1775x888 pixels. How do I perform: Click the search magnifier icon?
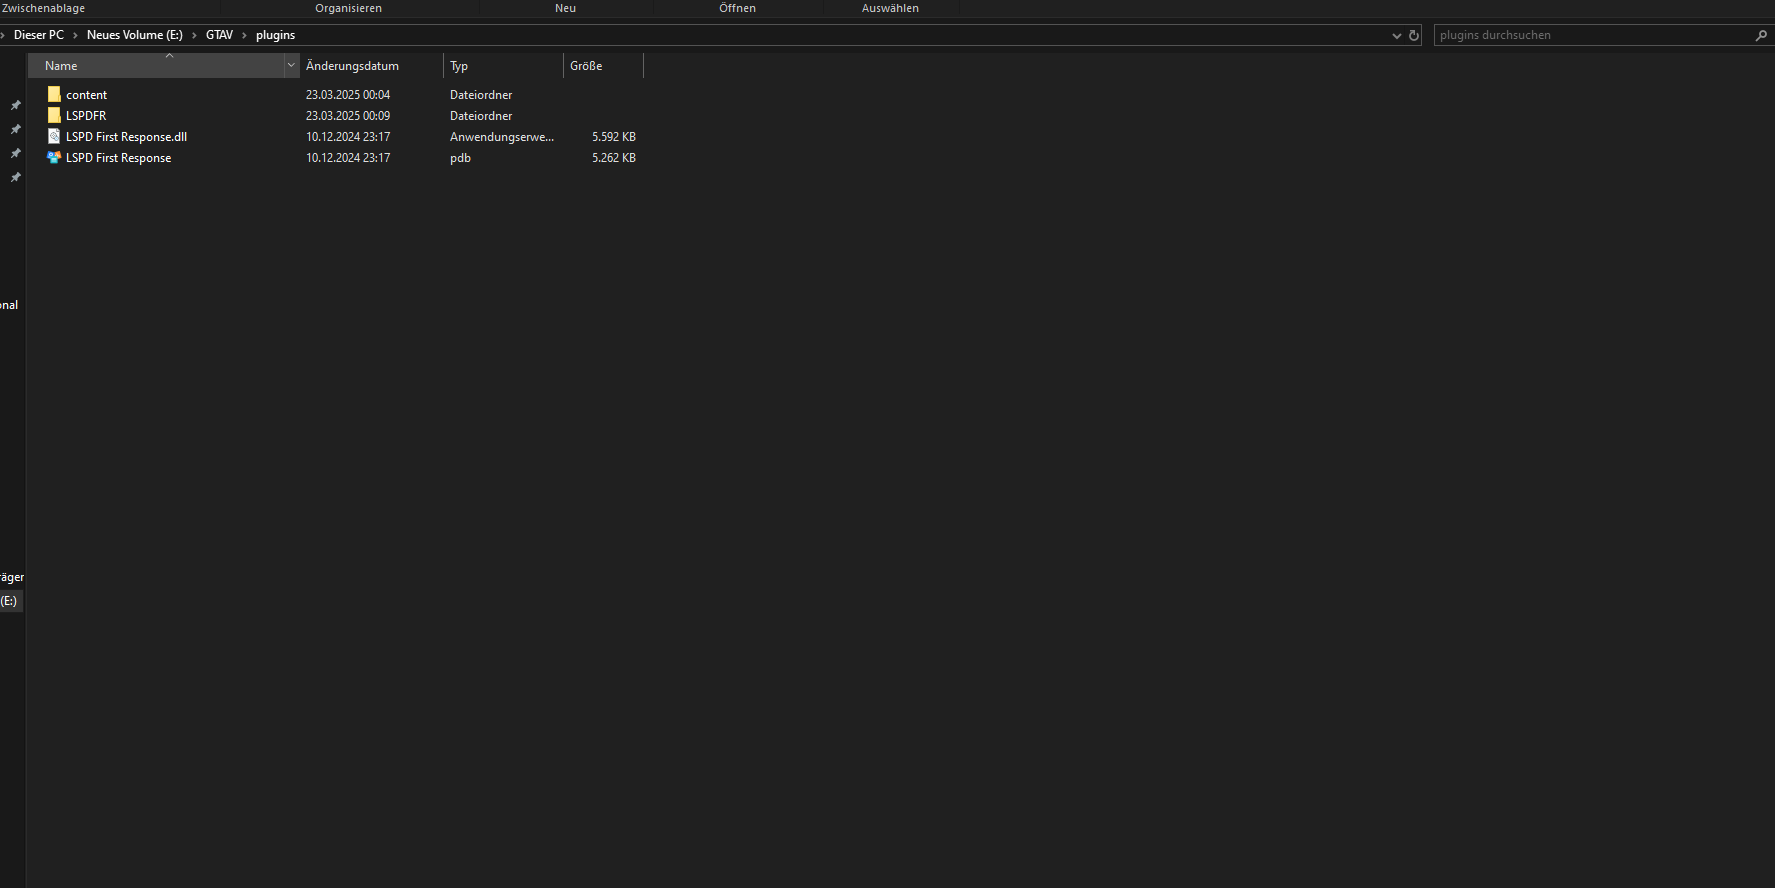1761,35
